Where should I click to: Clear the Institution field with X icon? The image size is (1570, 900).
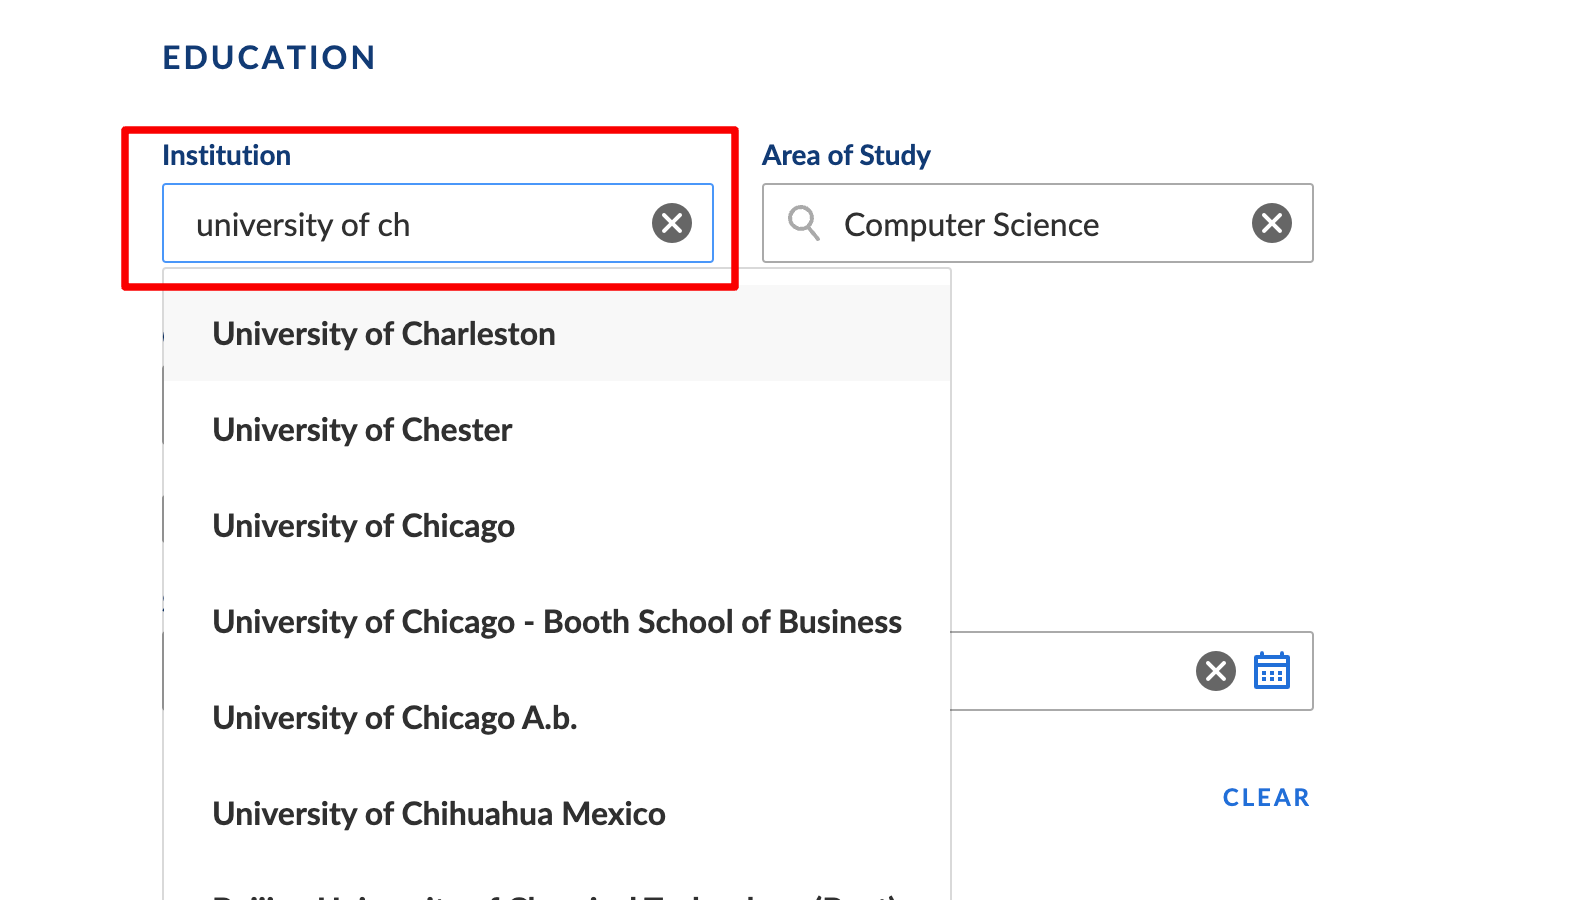pos(672,223)
